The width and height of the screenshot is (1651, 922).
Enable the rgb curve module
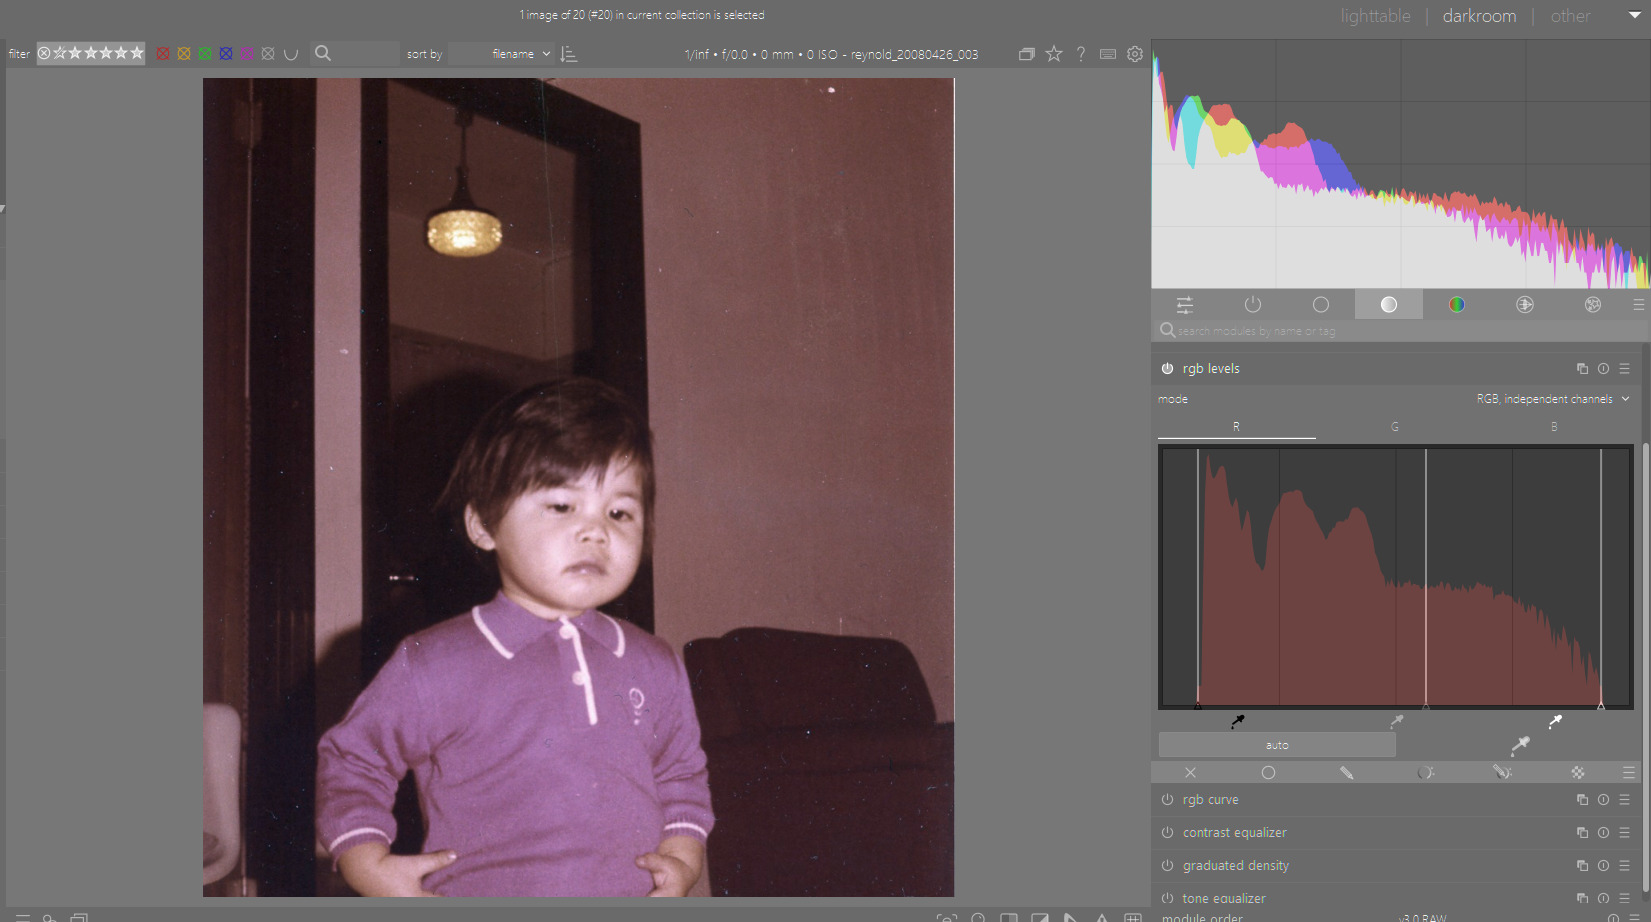click(x=1167, y=800)
